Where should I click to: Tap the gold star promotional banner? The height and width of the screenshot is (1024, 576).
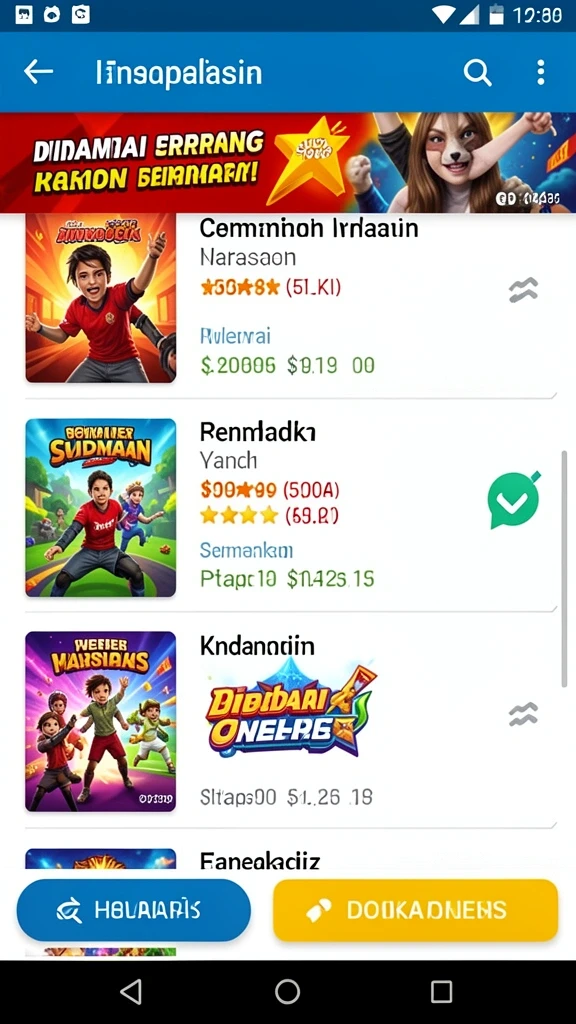[288, 162]
